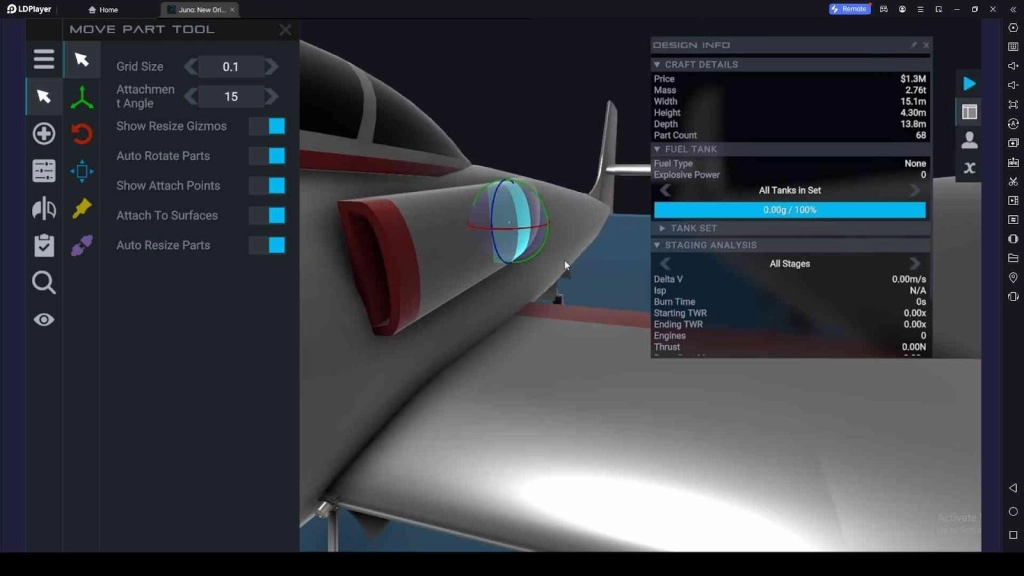This screenshot has height=576, width=1024.
Task: Launch the craft with blue Play button
Action: click(969, 84)
